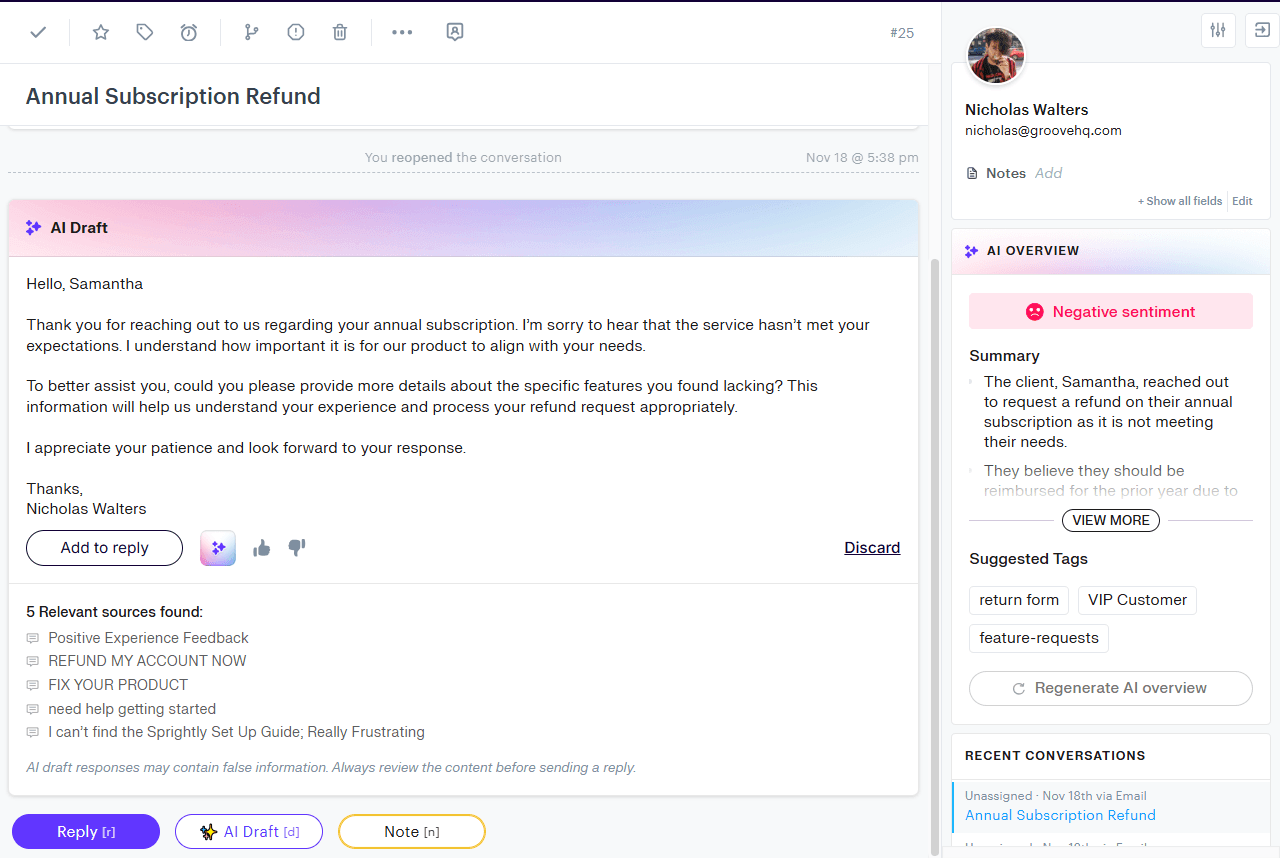Snooze conversation with clock icon
This screenshot has height=858, width=1280.
pyautogui.click(x=189, y=32)
